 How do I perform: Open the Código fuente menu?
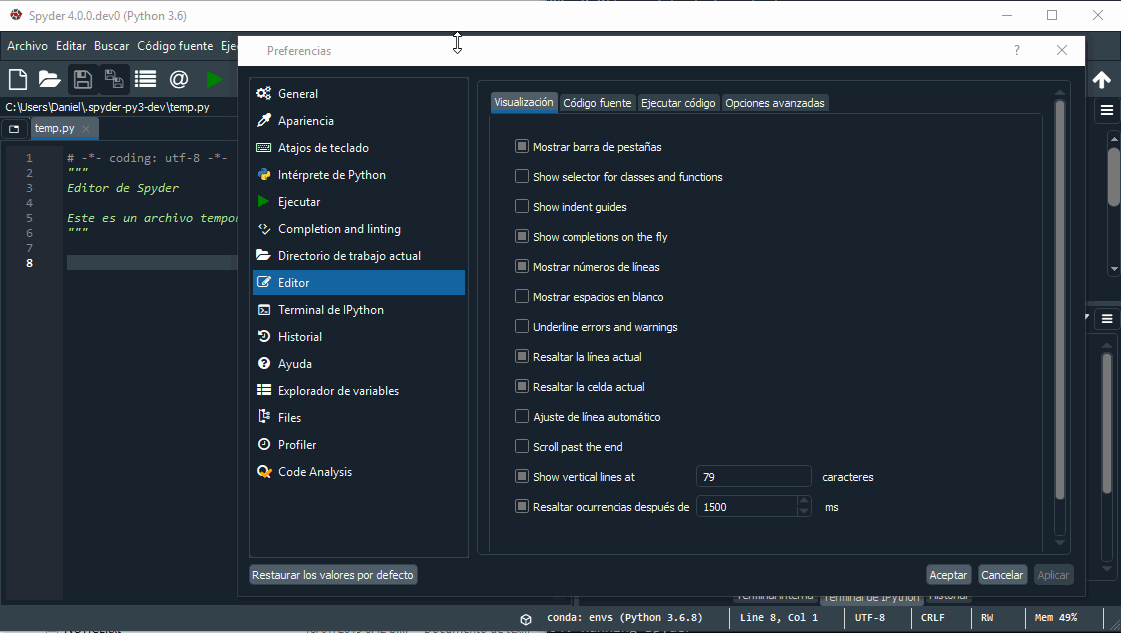[175, 46]
